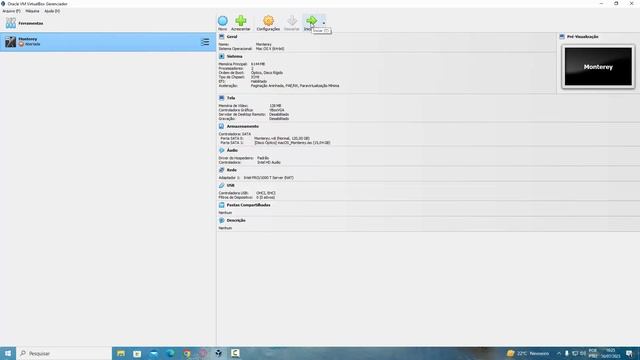Screen dimensions: 640x360
Task: Click the Áudio section speaker icon
Action: pyautogui.click(x=222, y=150)
